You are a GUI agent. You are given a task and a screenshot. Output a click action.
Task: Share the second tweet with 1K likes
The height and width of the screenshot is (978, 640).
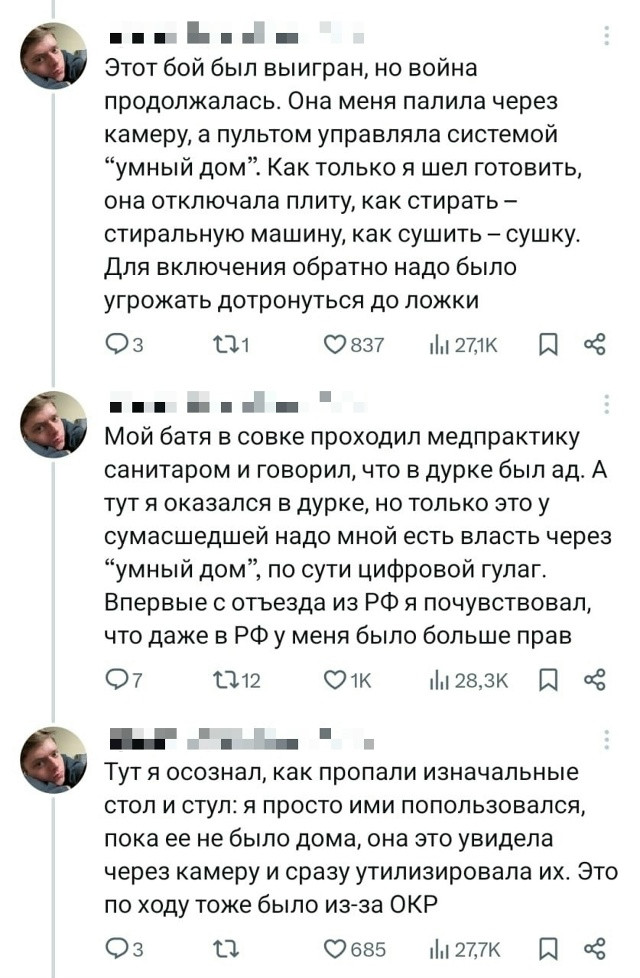[594, 681]
